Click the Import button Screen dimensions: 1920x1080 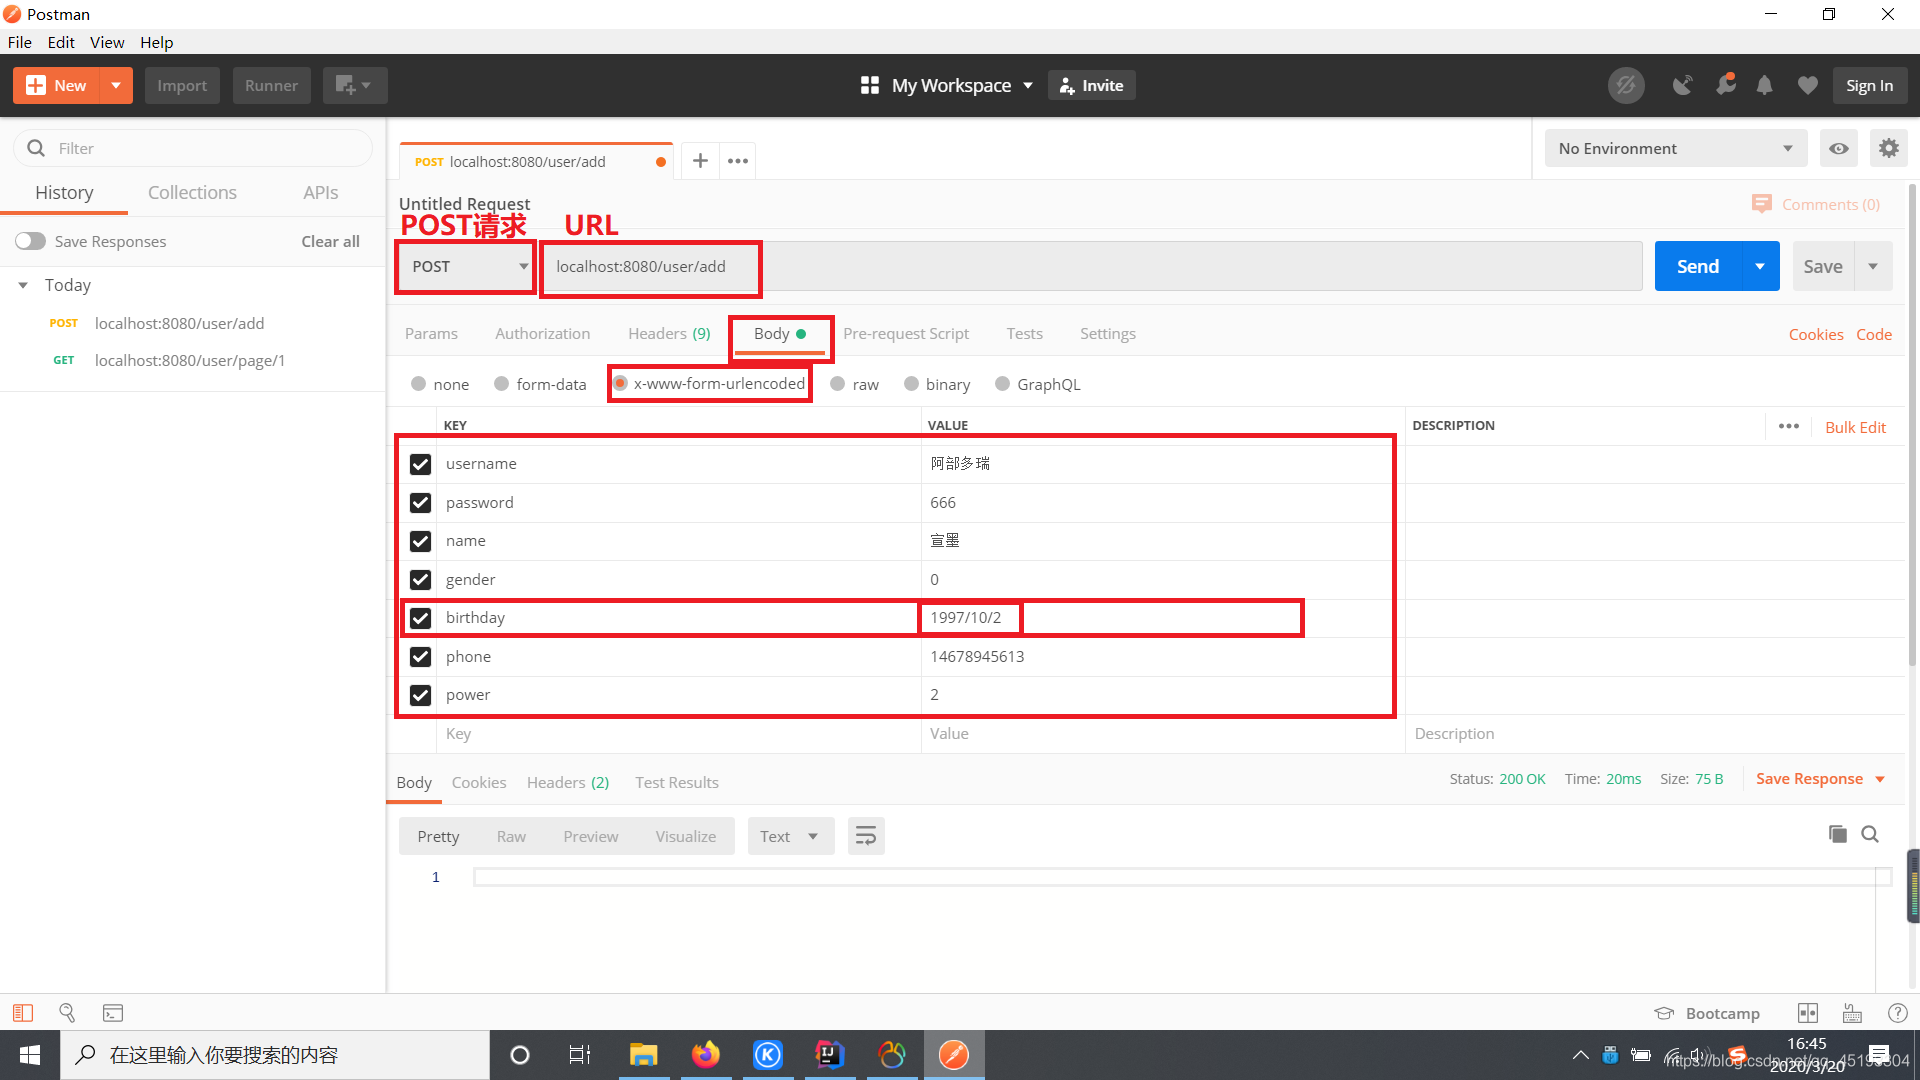pyautogui.click(x=182, y=85)
